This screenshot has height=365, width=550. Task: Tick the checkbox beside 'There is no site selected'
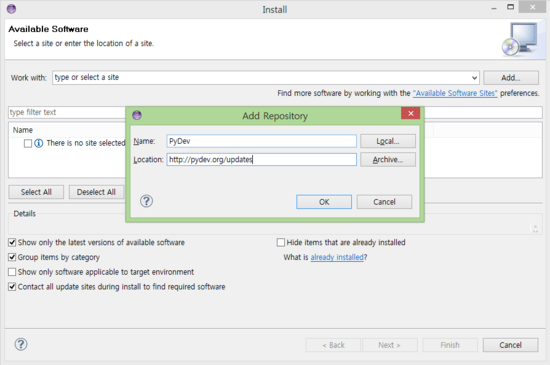[28, 143]
